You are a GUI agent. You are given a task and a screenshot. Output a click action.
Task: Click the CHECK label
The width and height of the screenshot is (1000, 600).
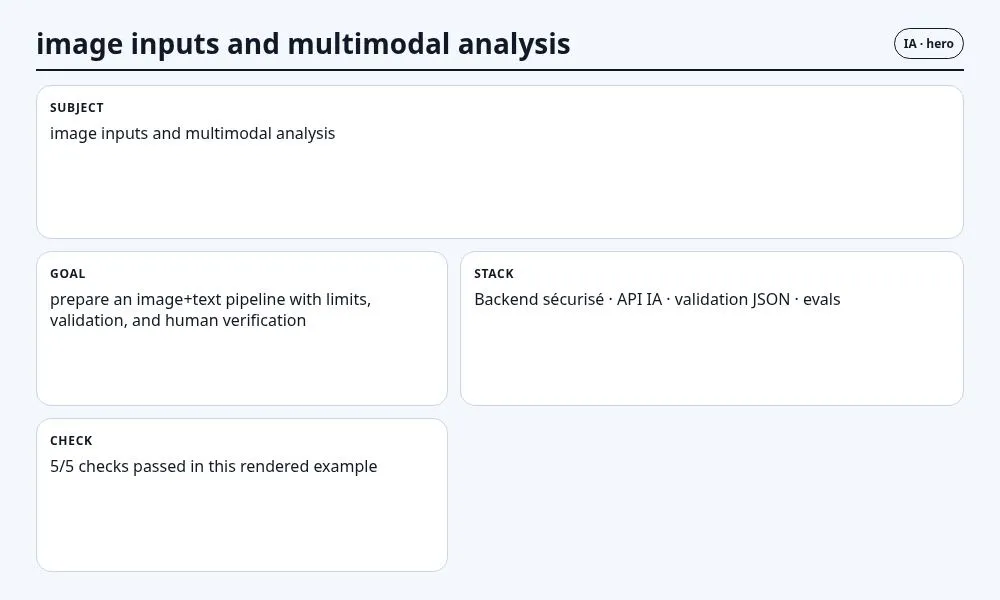click(71, 441)
